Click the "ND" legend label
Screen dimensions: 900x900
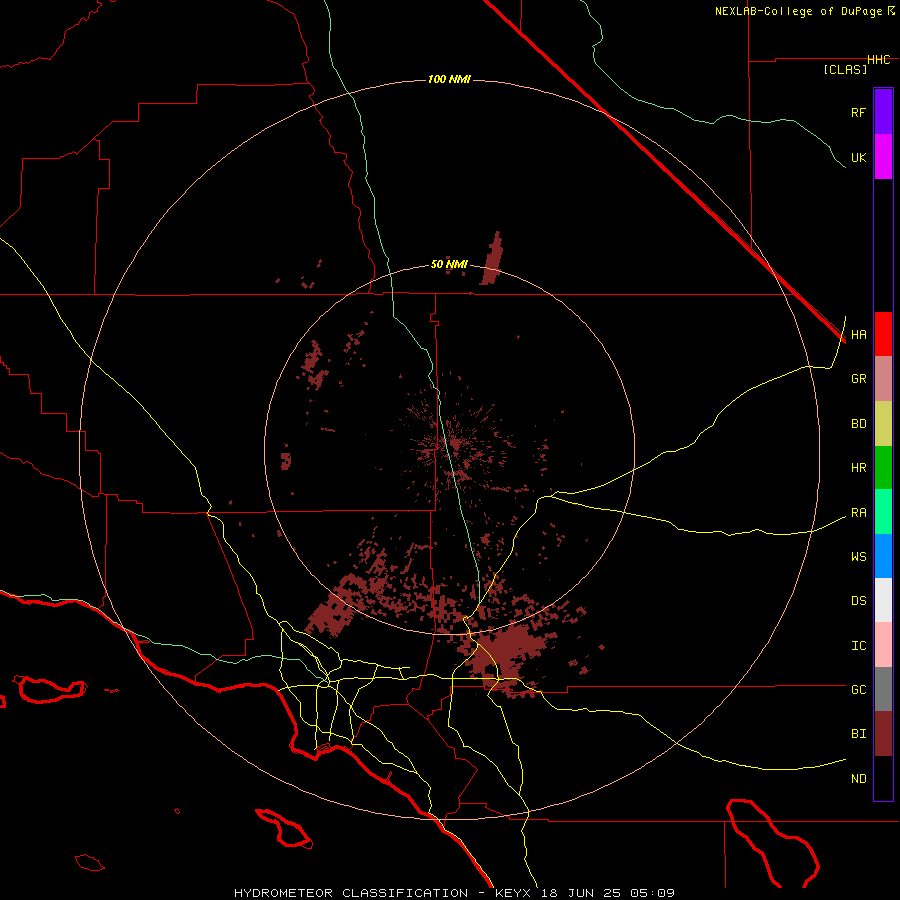point(858,779)
